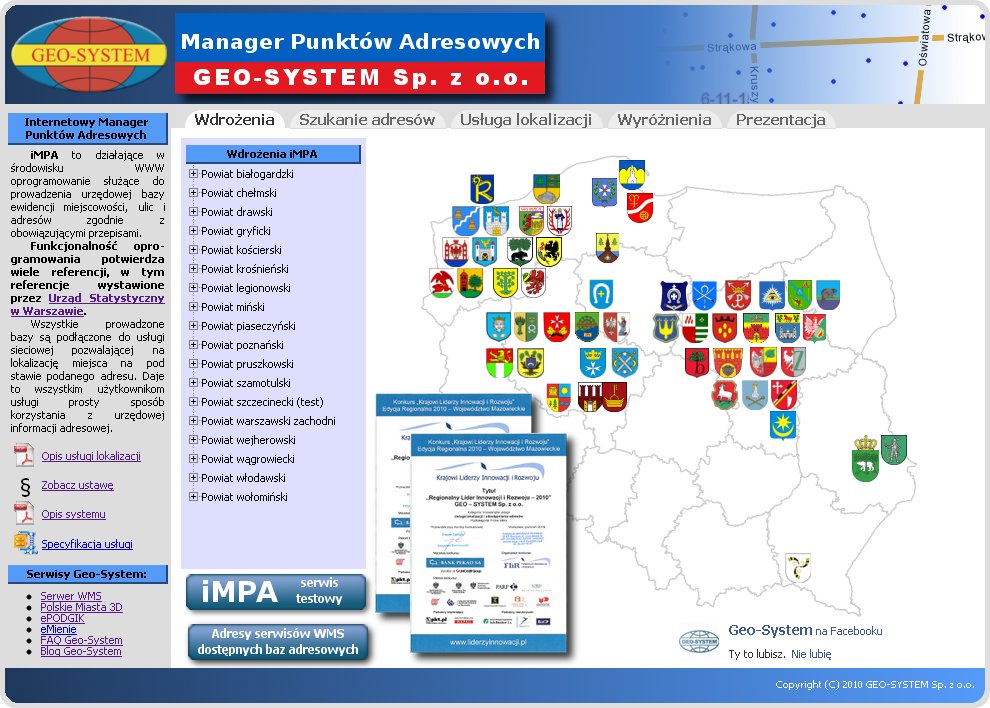
Task: Open the Geo-System na Facebooku link
Action: (x=806, y=630)
